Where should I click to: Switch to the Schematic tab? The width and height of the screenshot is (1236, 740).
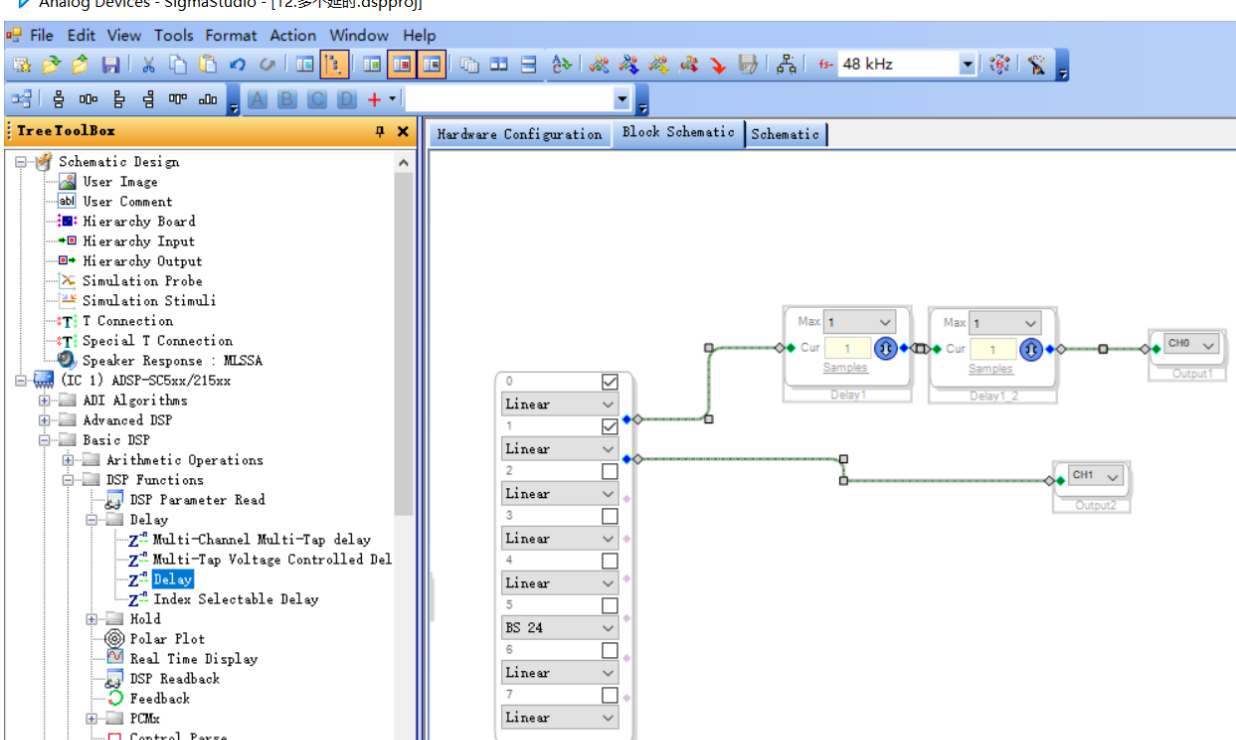pyautogui.click(x=786, y=134)
